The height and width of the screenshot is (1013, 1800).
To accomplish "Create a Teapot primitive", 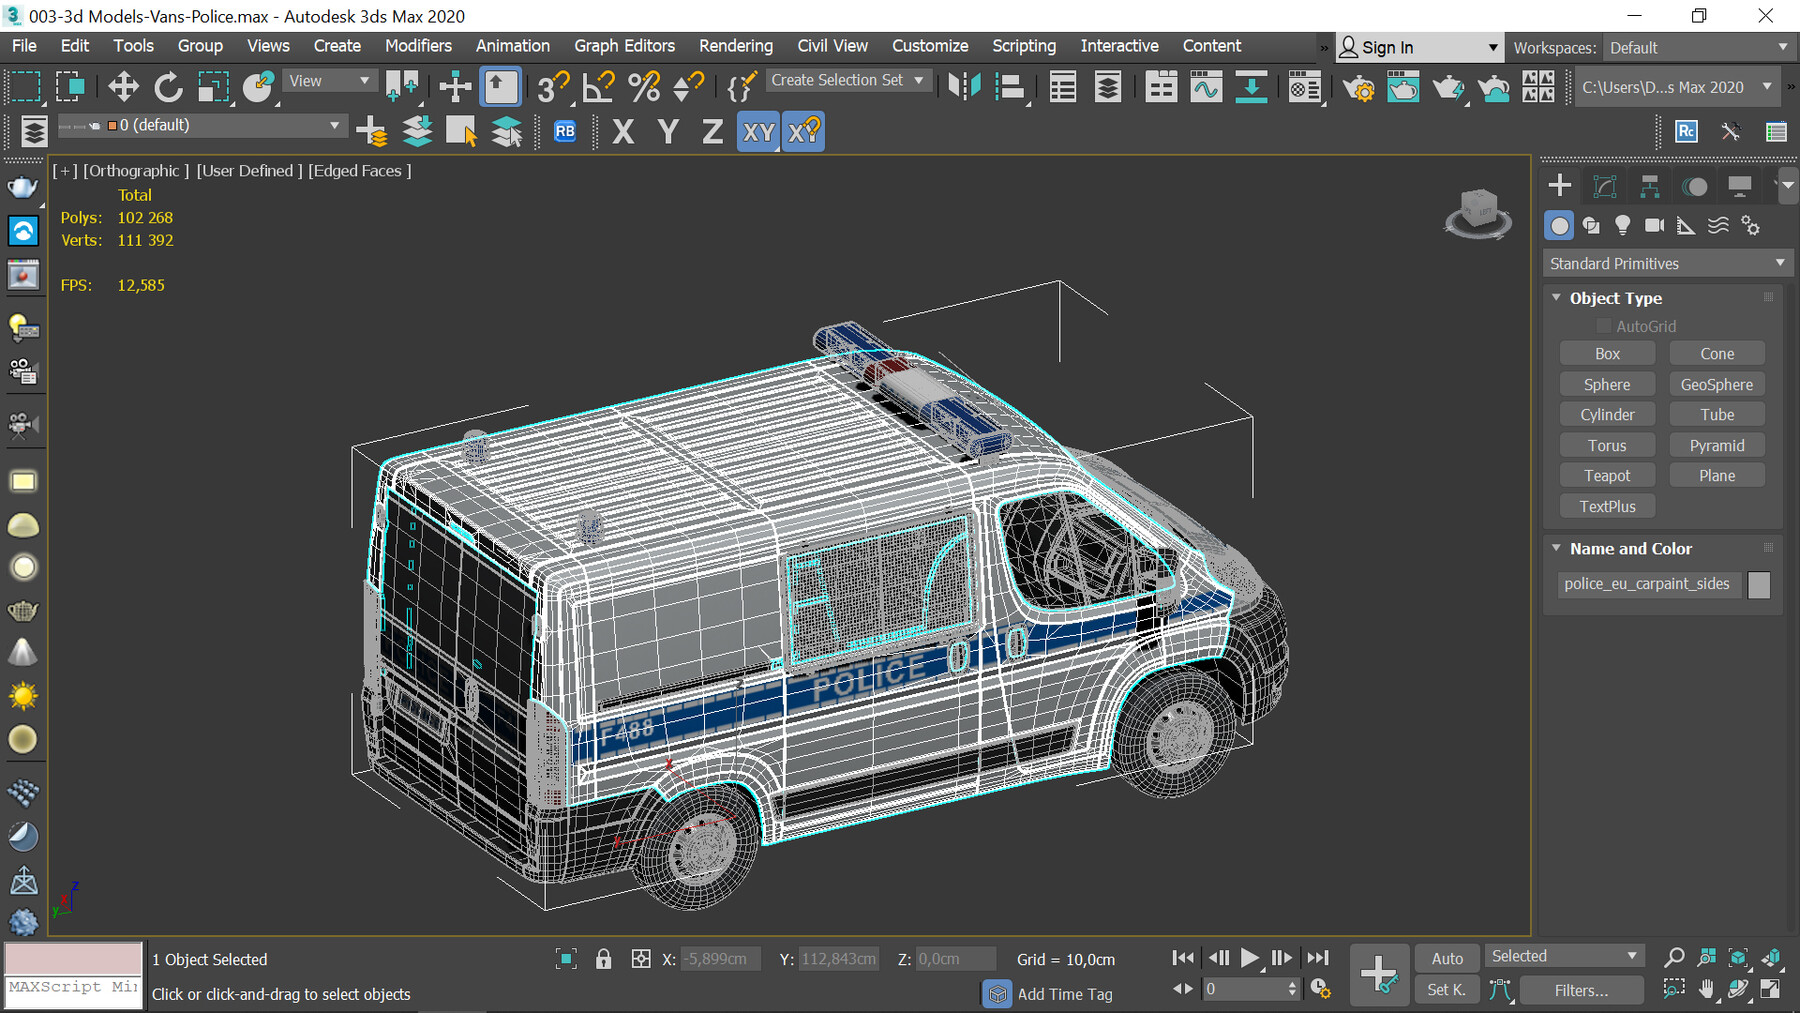I will coord(1607,474).
